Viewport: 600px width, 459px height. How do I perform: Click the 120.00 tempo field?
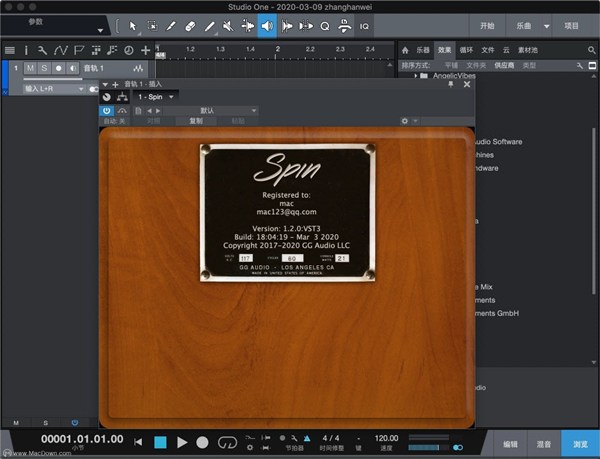pyautogui.click(x=386, y=438)
